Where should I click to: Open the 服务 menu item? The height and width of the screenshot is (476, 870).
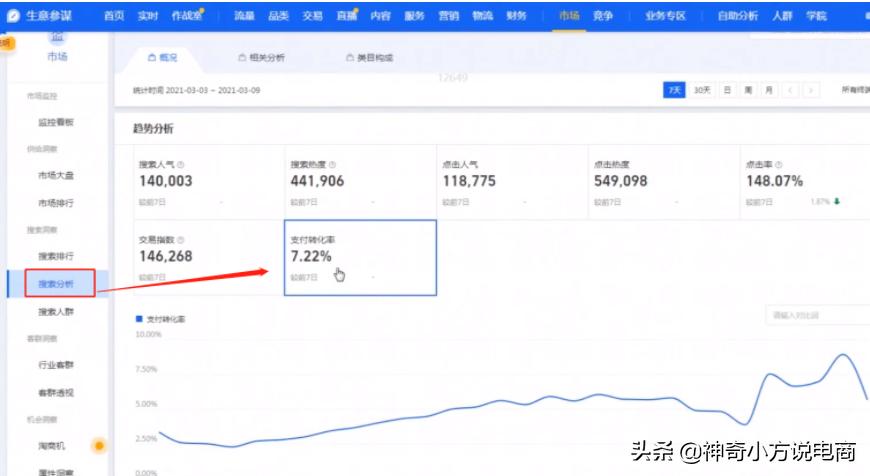click(414, 16)
